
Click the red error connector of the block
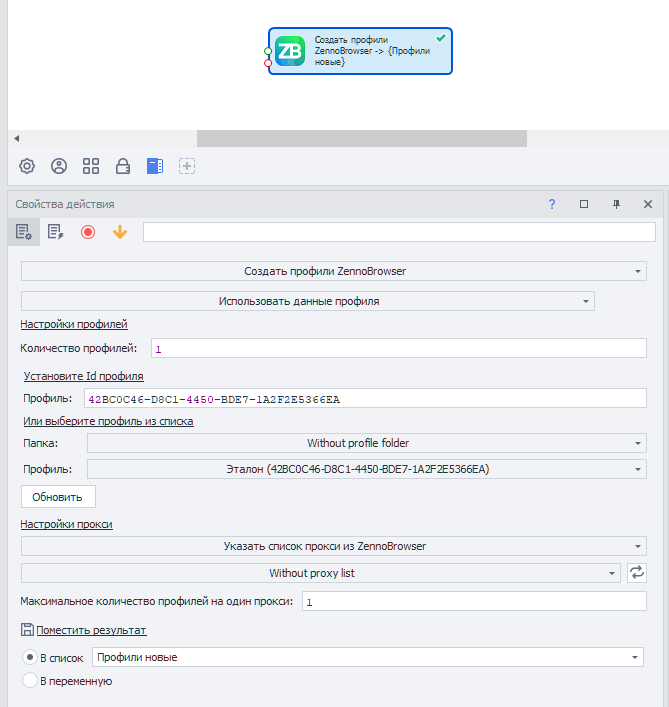268,63
